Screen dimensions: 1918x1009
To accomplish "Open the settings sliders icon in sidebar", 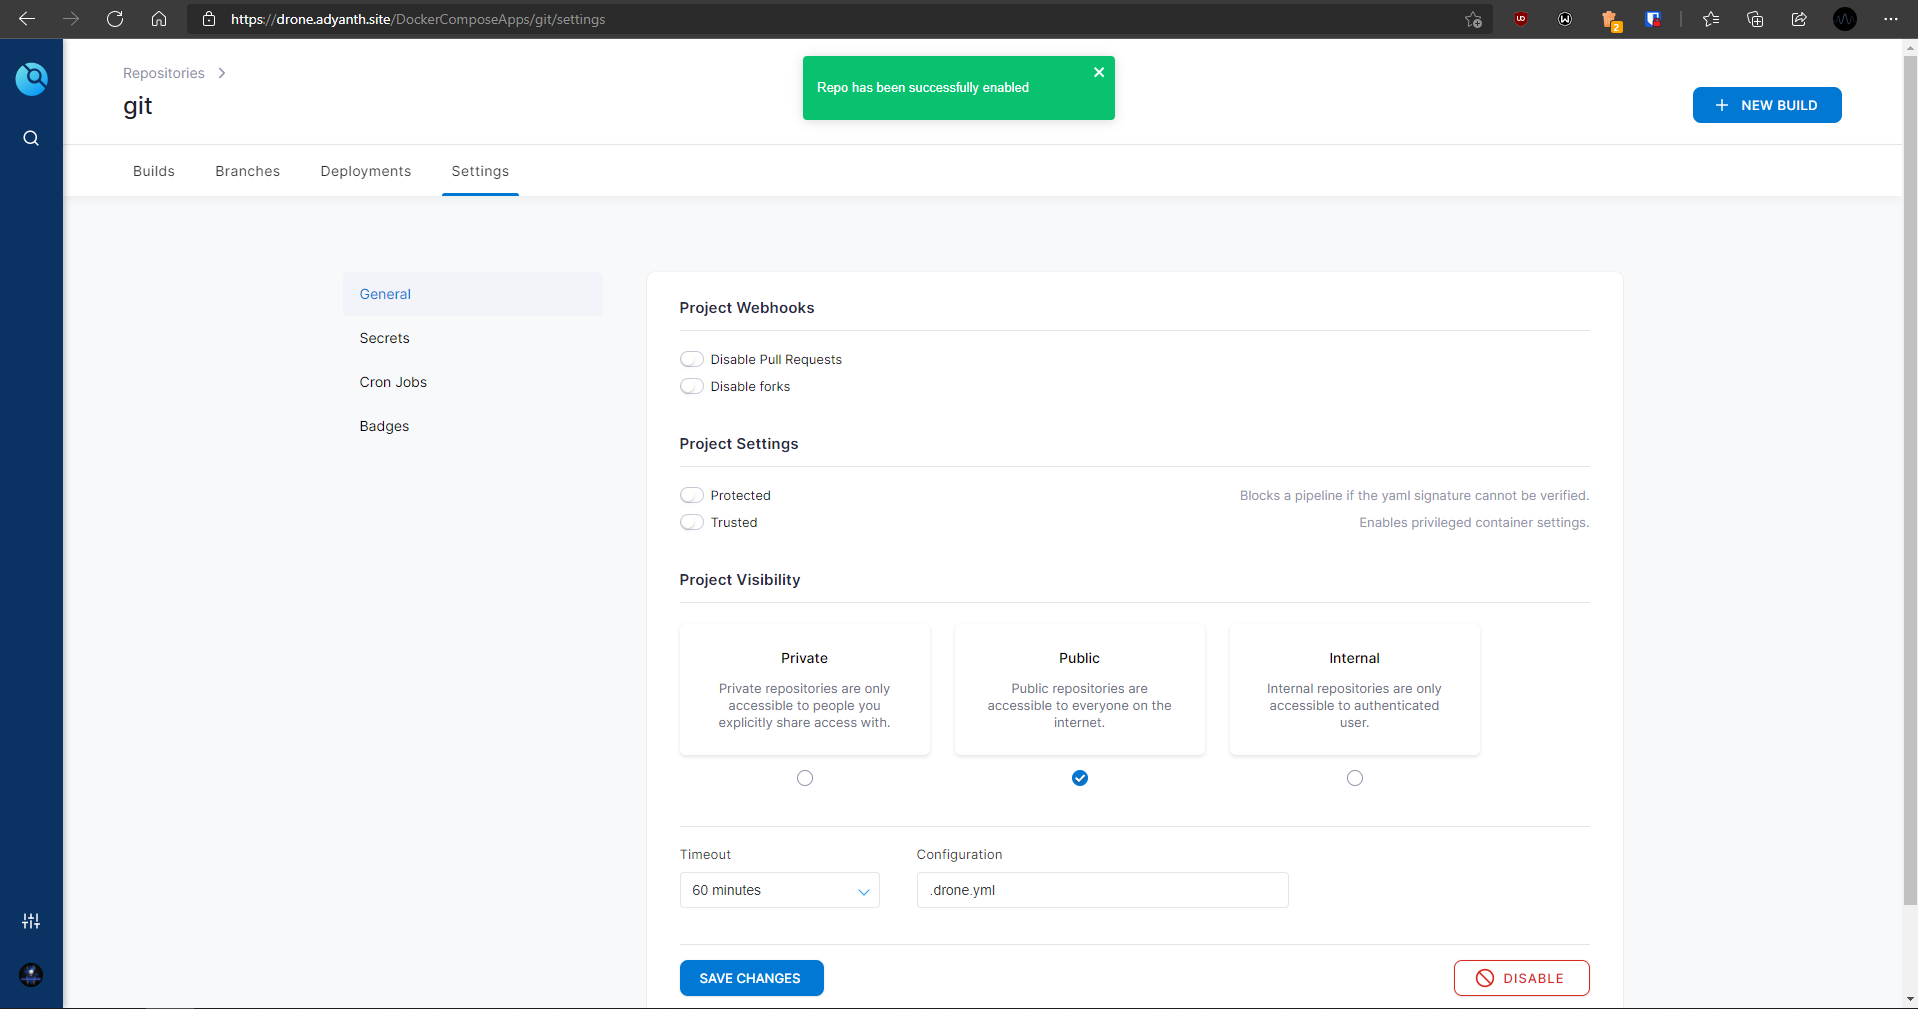I will 31,921.
